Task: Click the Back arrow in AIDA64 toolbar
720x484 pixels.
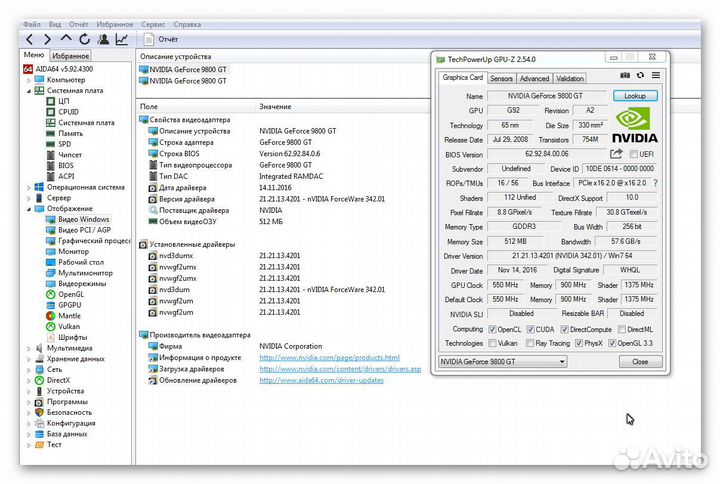Action: pyautogui.click(x=30, y=39)
